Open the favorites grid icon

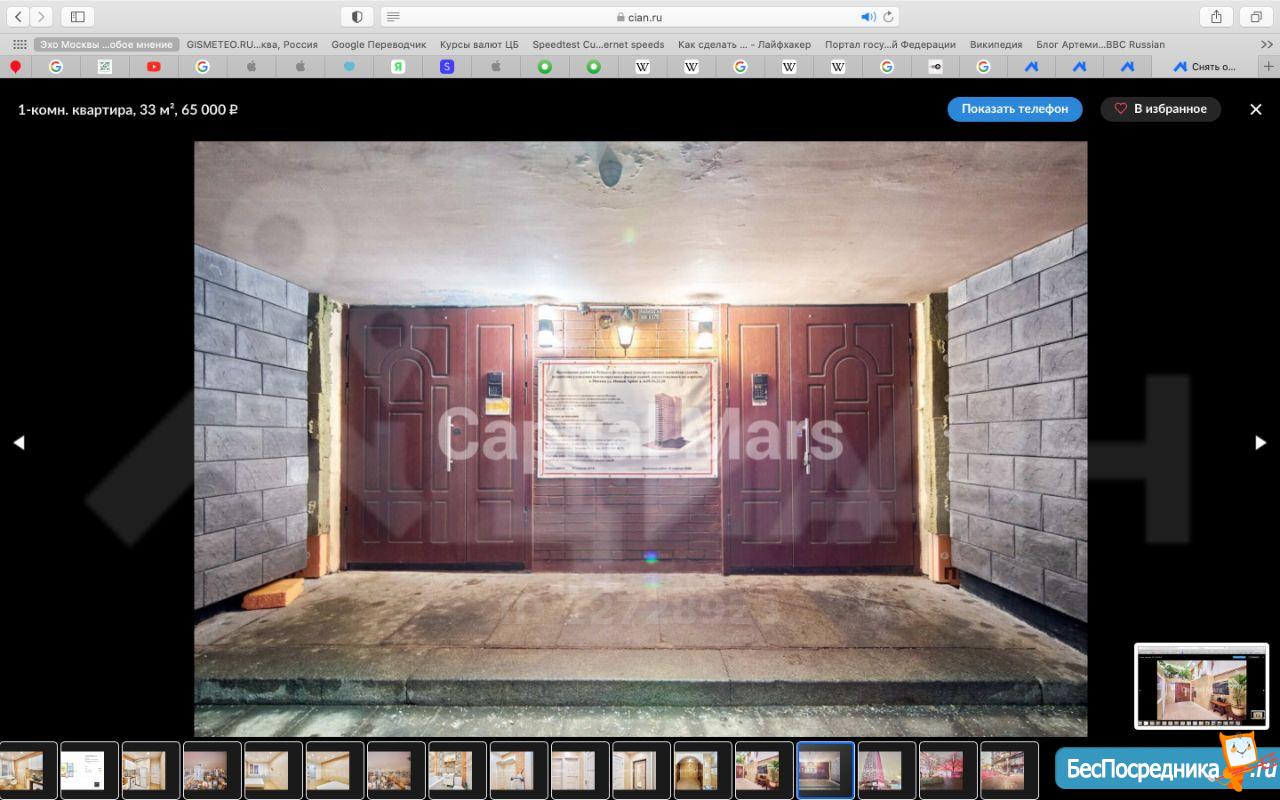pyautogui.click(x=19, y=45)
